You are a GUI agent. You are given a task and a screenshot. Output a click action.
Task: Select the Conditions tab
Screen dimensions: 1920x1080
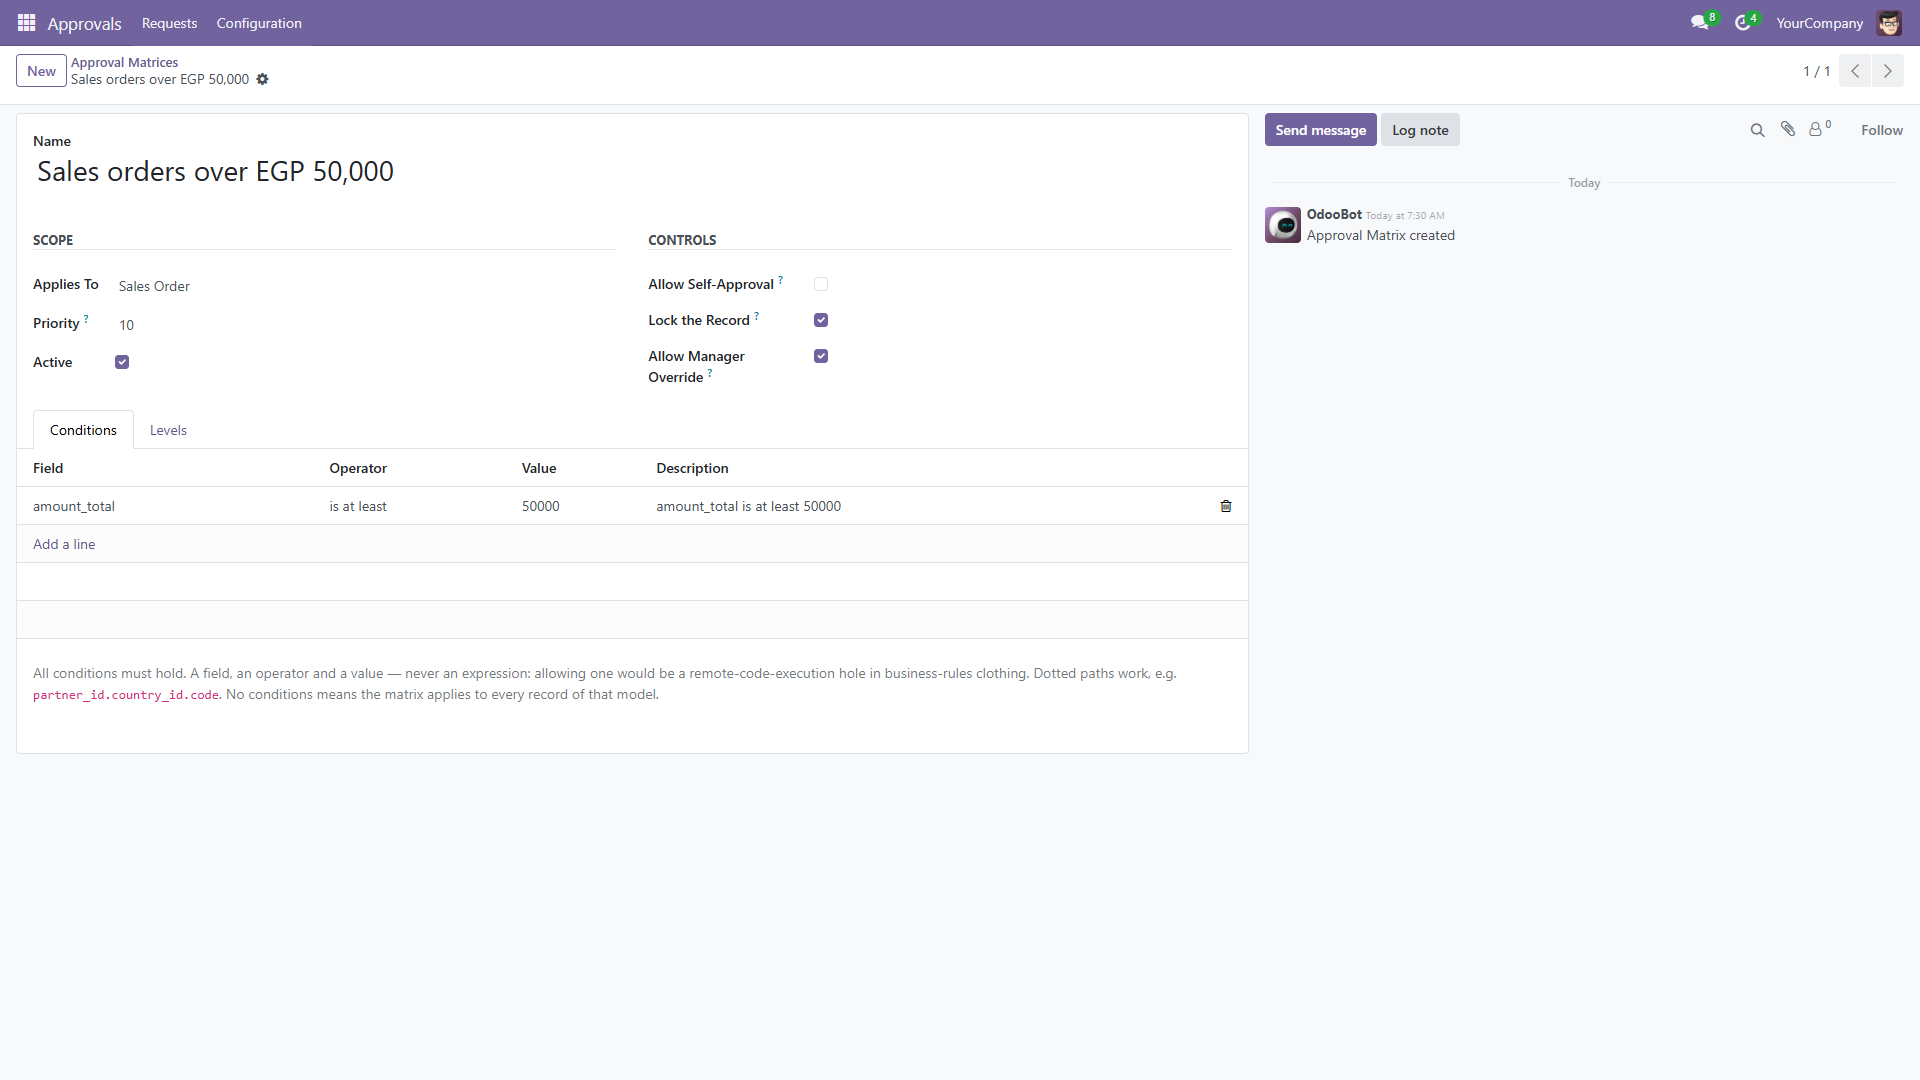(x=83, y=430)
